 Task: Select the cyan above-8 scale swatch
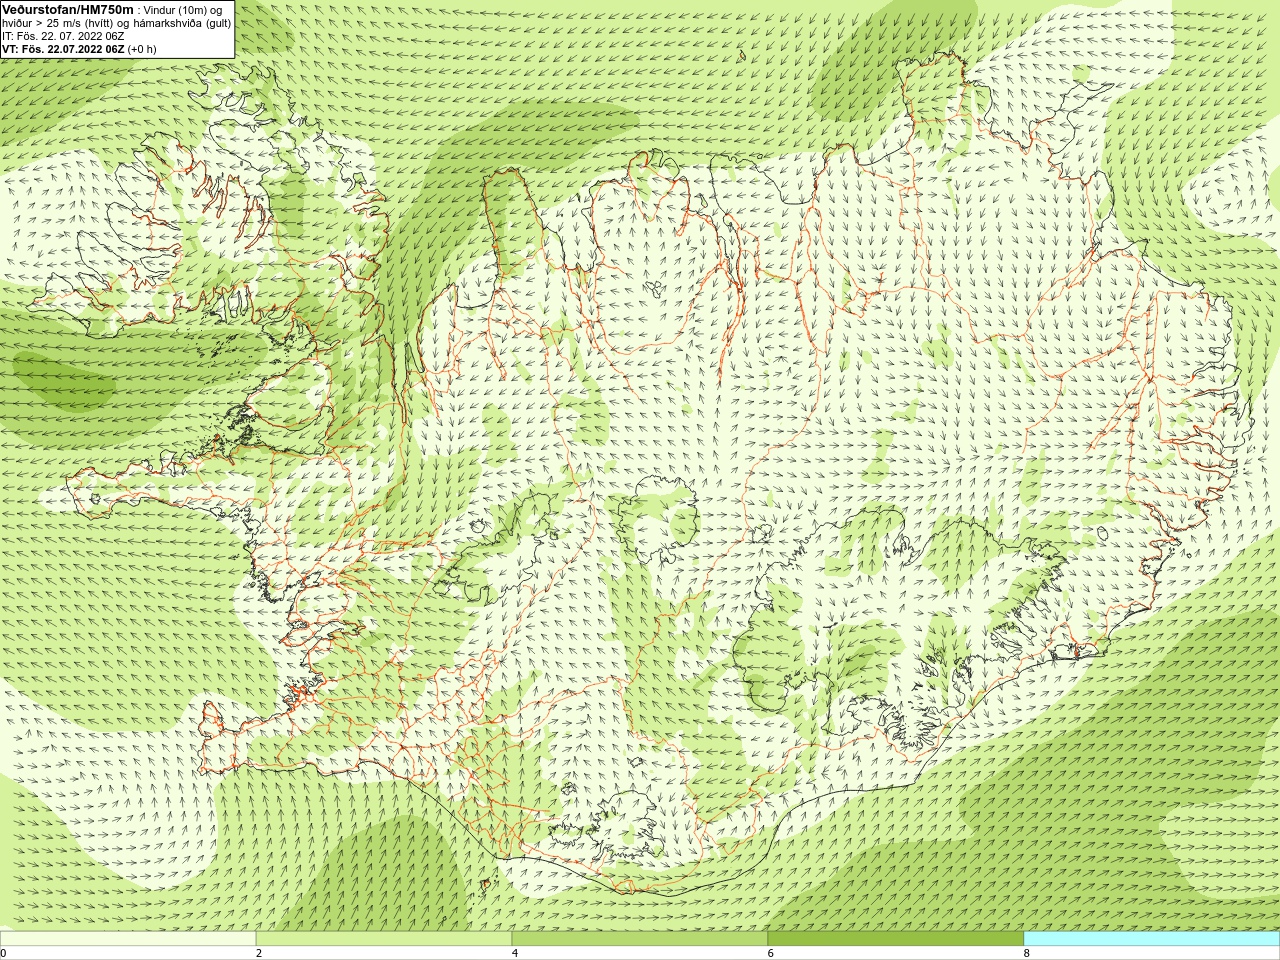pyautogui.click(x=1152, y=939)
